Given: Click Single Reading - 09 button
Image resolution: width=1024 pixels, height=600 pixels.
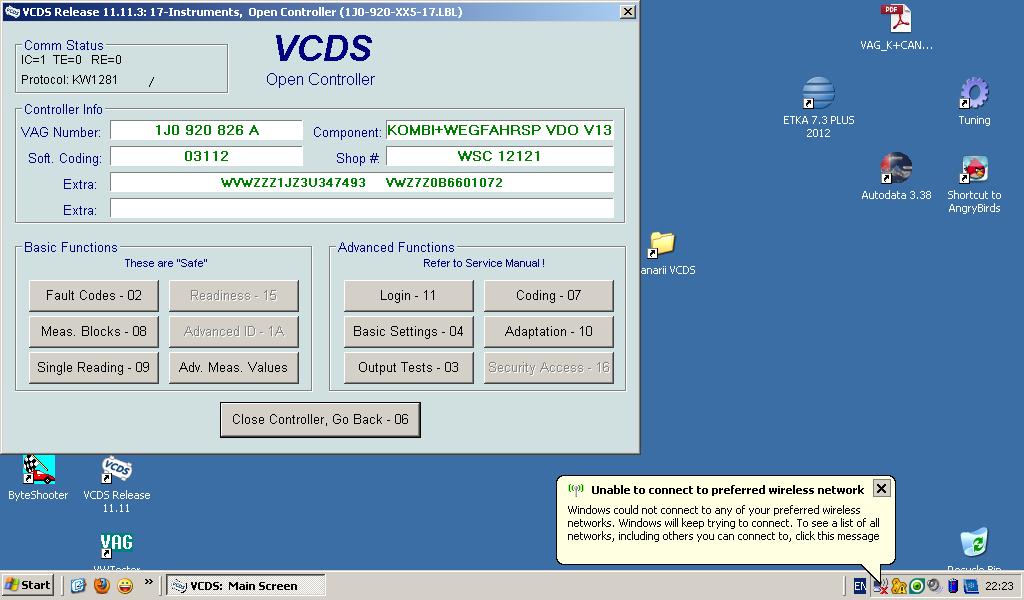Looking at the screenshot, I should click(x=93, y=368).
